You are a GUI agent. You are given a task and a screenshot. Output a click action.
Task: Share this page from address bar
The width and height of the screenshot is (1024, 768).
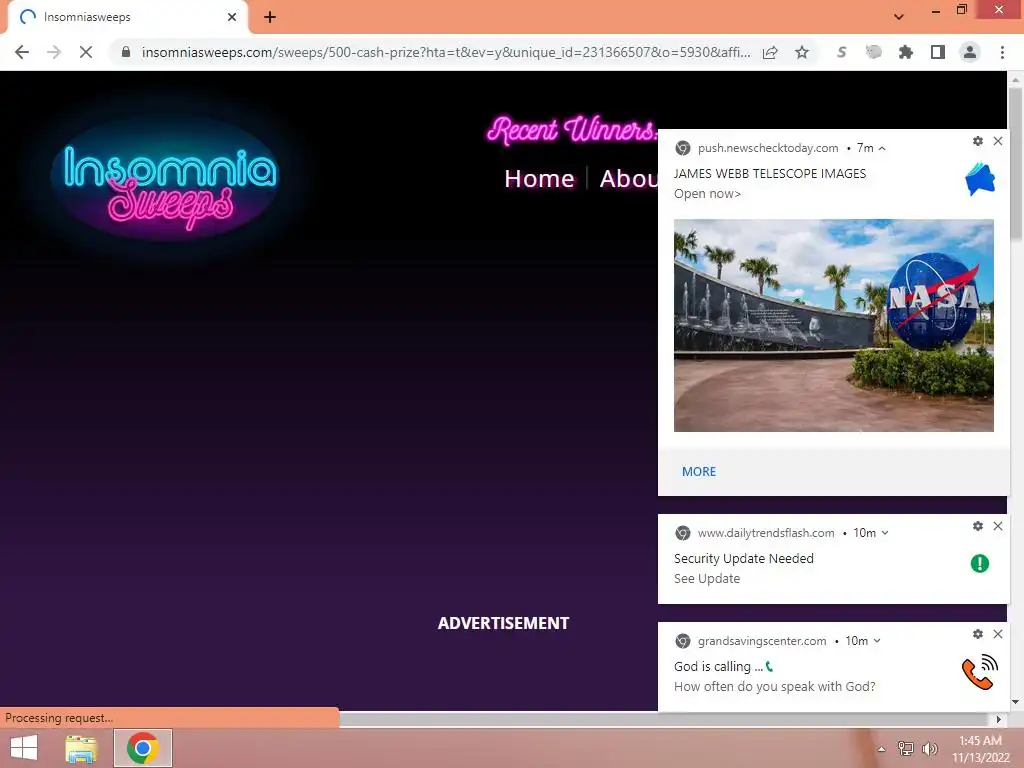(x=770, y=52)
